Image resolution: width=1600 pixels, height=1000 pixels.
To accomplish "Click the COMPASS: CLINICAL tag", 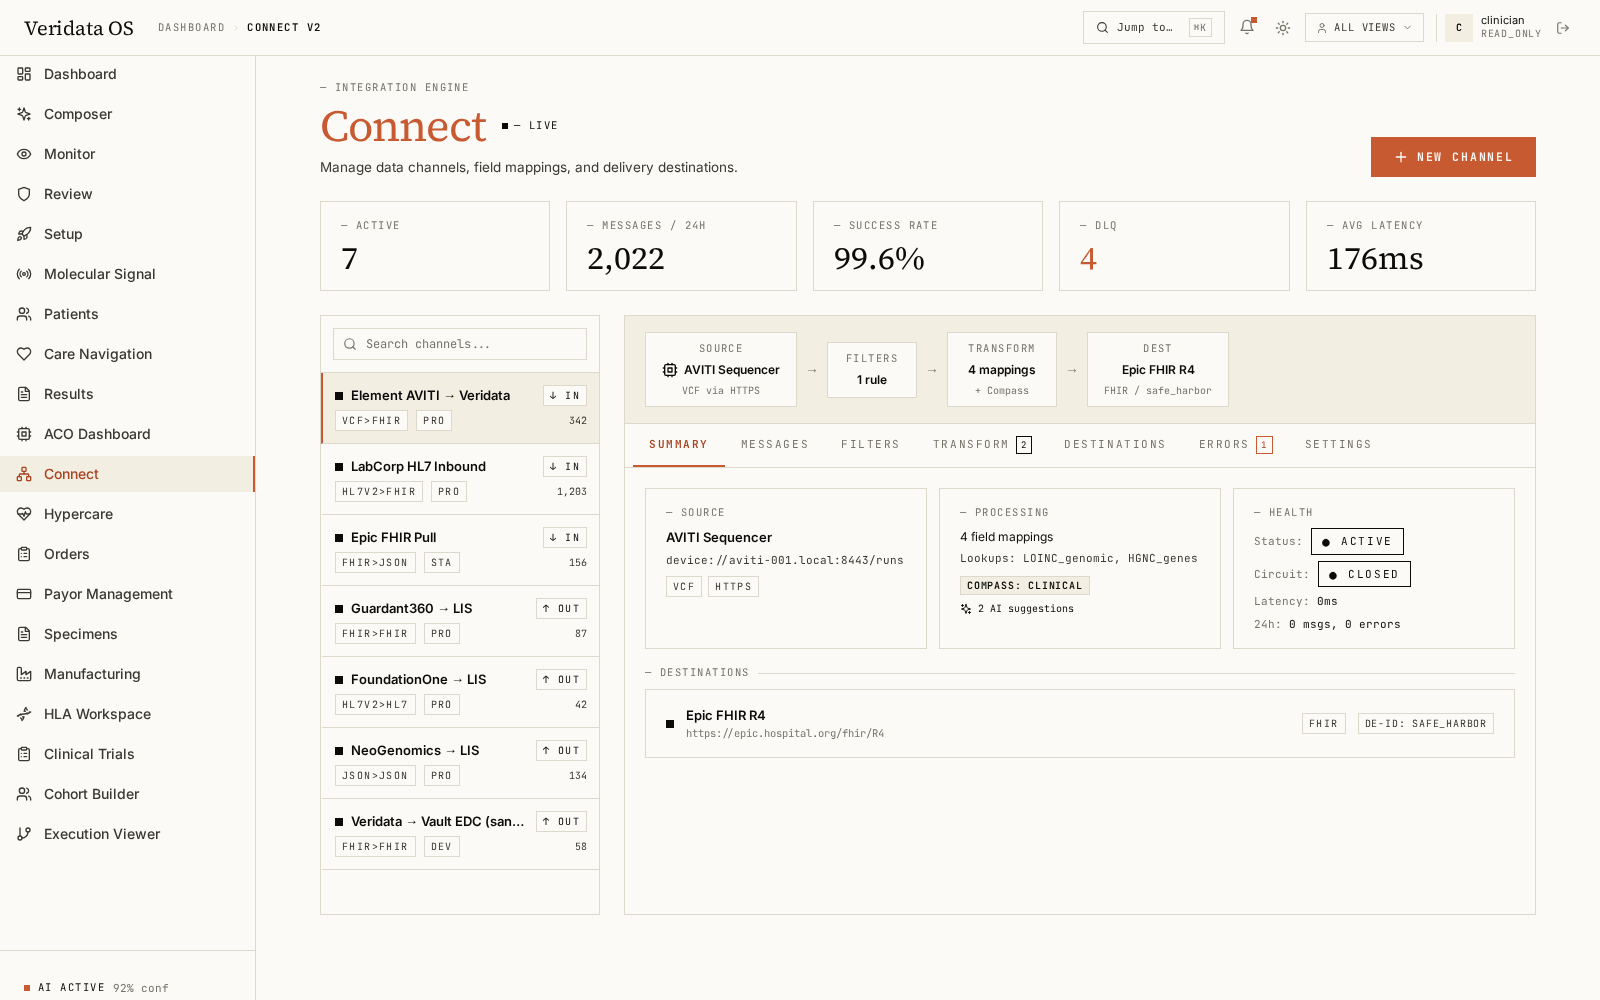I will [x=1025, y=586].
